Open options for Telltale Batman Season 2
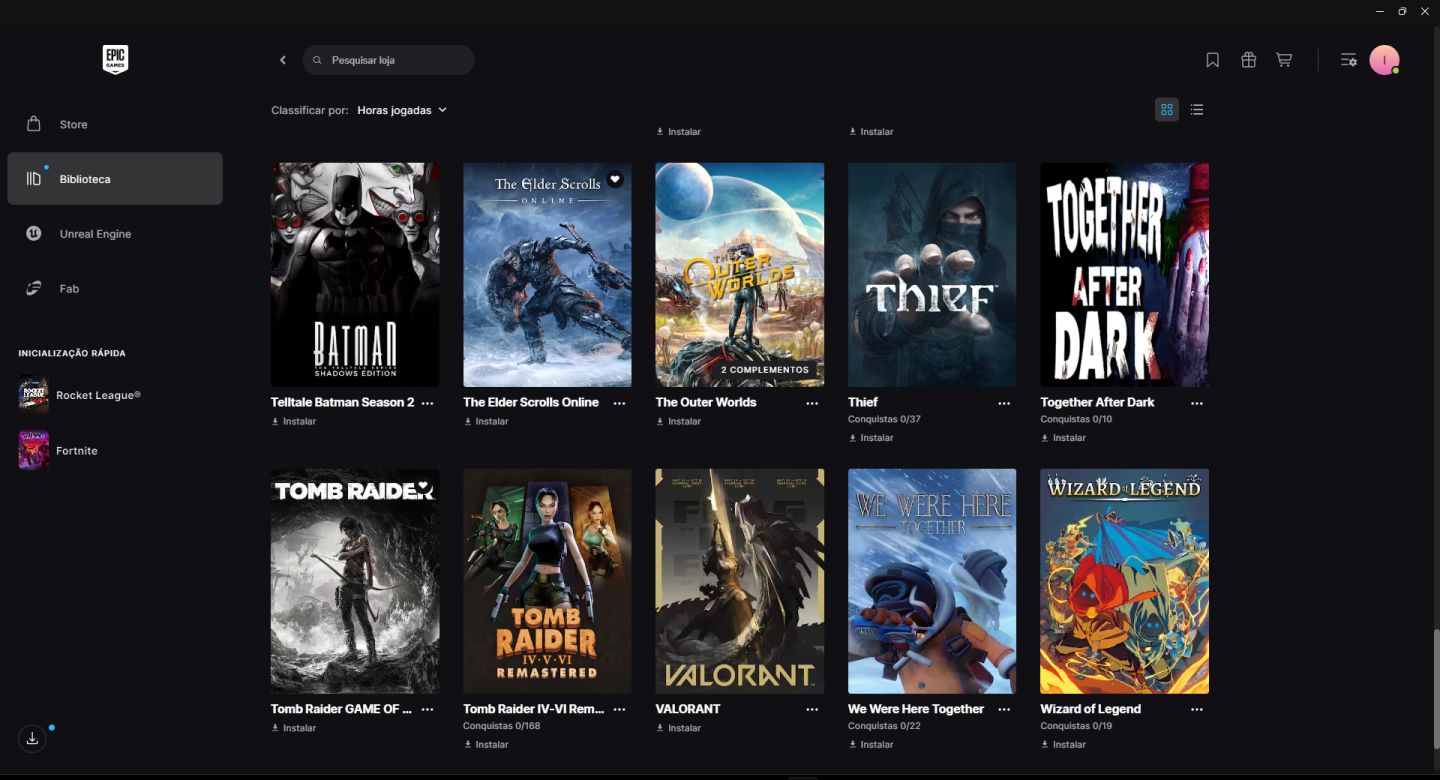 427,403
